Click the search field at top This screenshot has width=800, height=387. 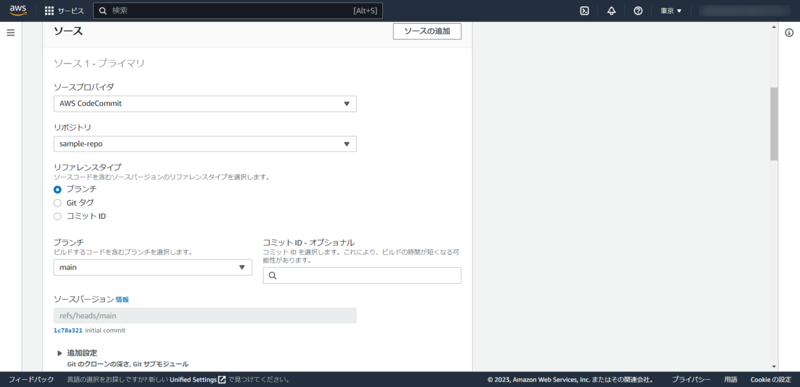click(x=238, y=11)
